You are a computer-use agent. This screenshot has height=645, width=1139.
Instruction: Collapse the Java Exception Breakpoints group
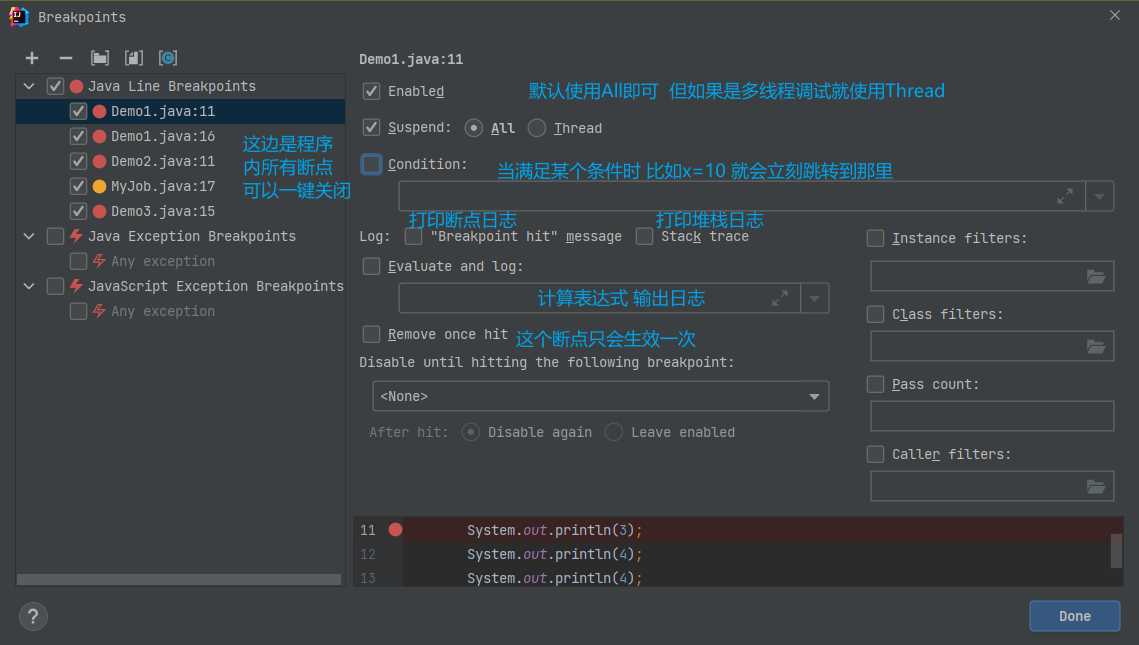coord(29,236)
